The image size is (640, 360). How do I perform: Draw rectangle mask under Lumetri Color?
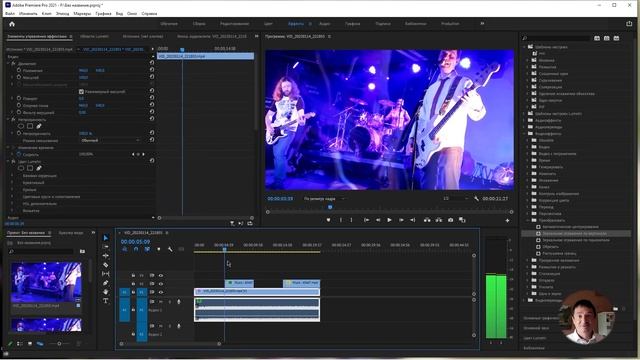tap(30, 168)
